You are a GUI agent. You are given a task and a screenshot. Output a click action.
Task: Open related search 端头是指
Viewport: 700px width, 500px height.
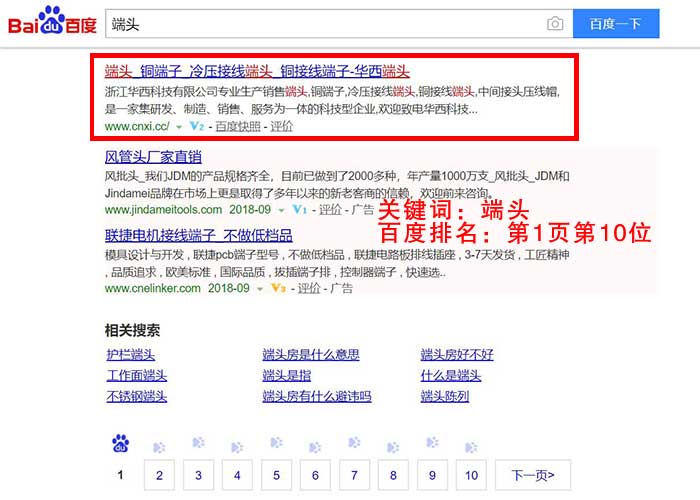click(287, 375)
